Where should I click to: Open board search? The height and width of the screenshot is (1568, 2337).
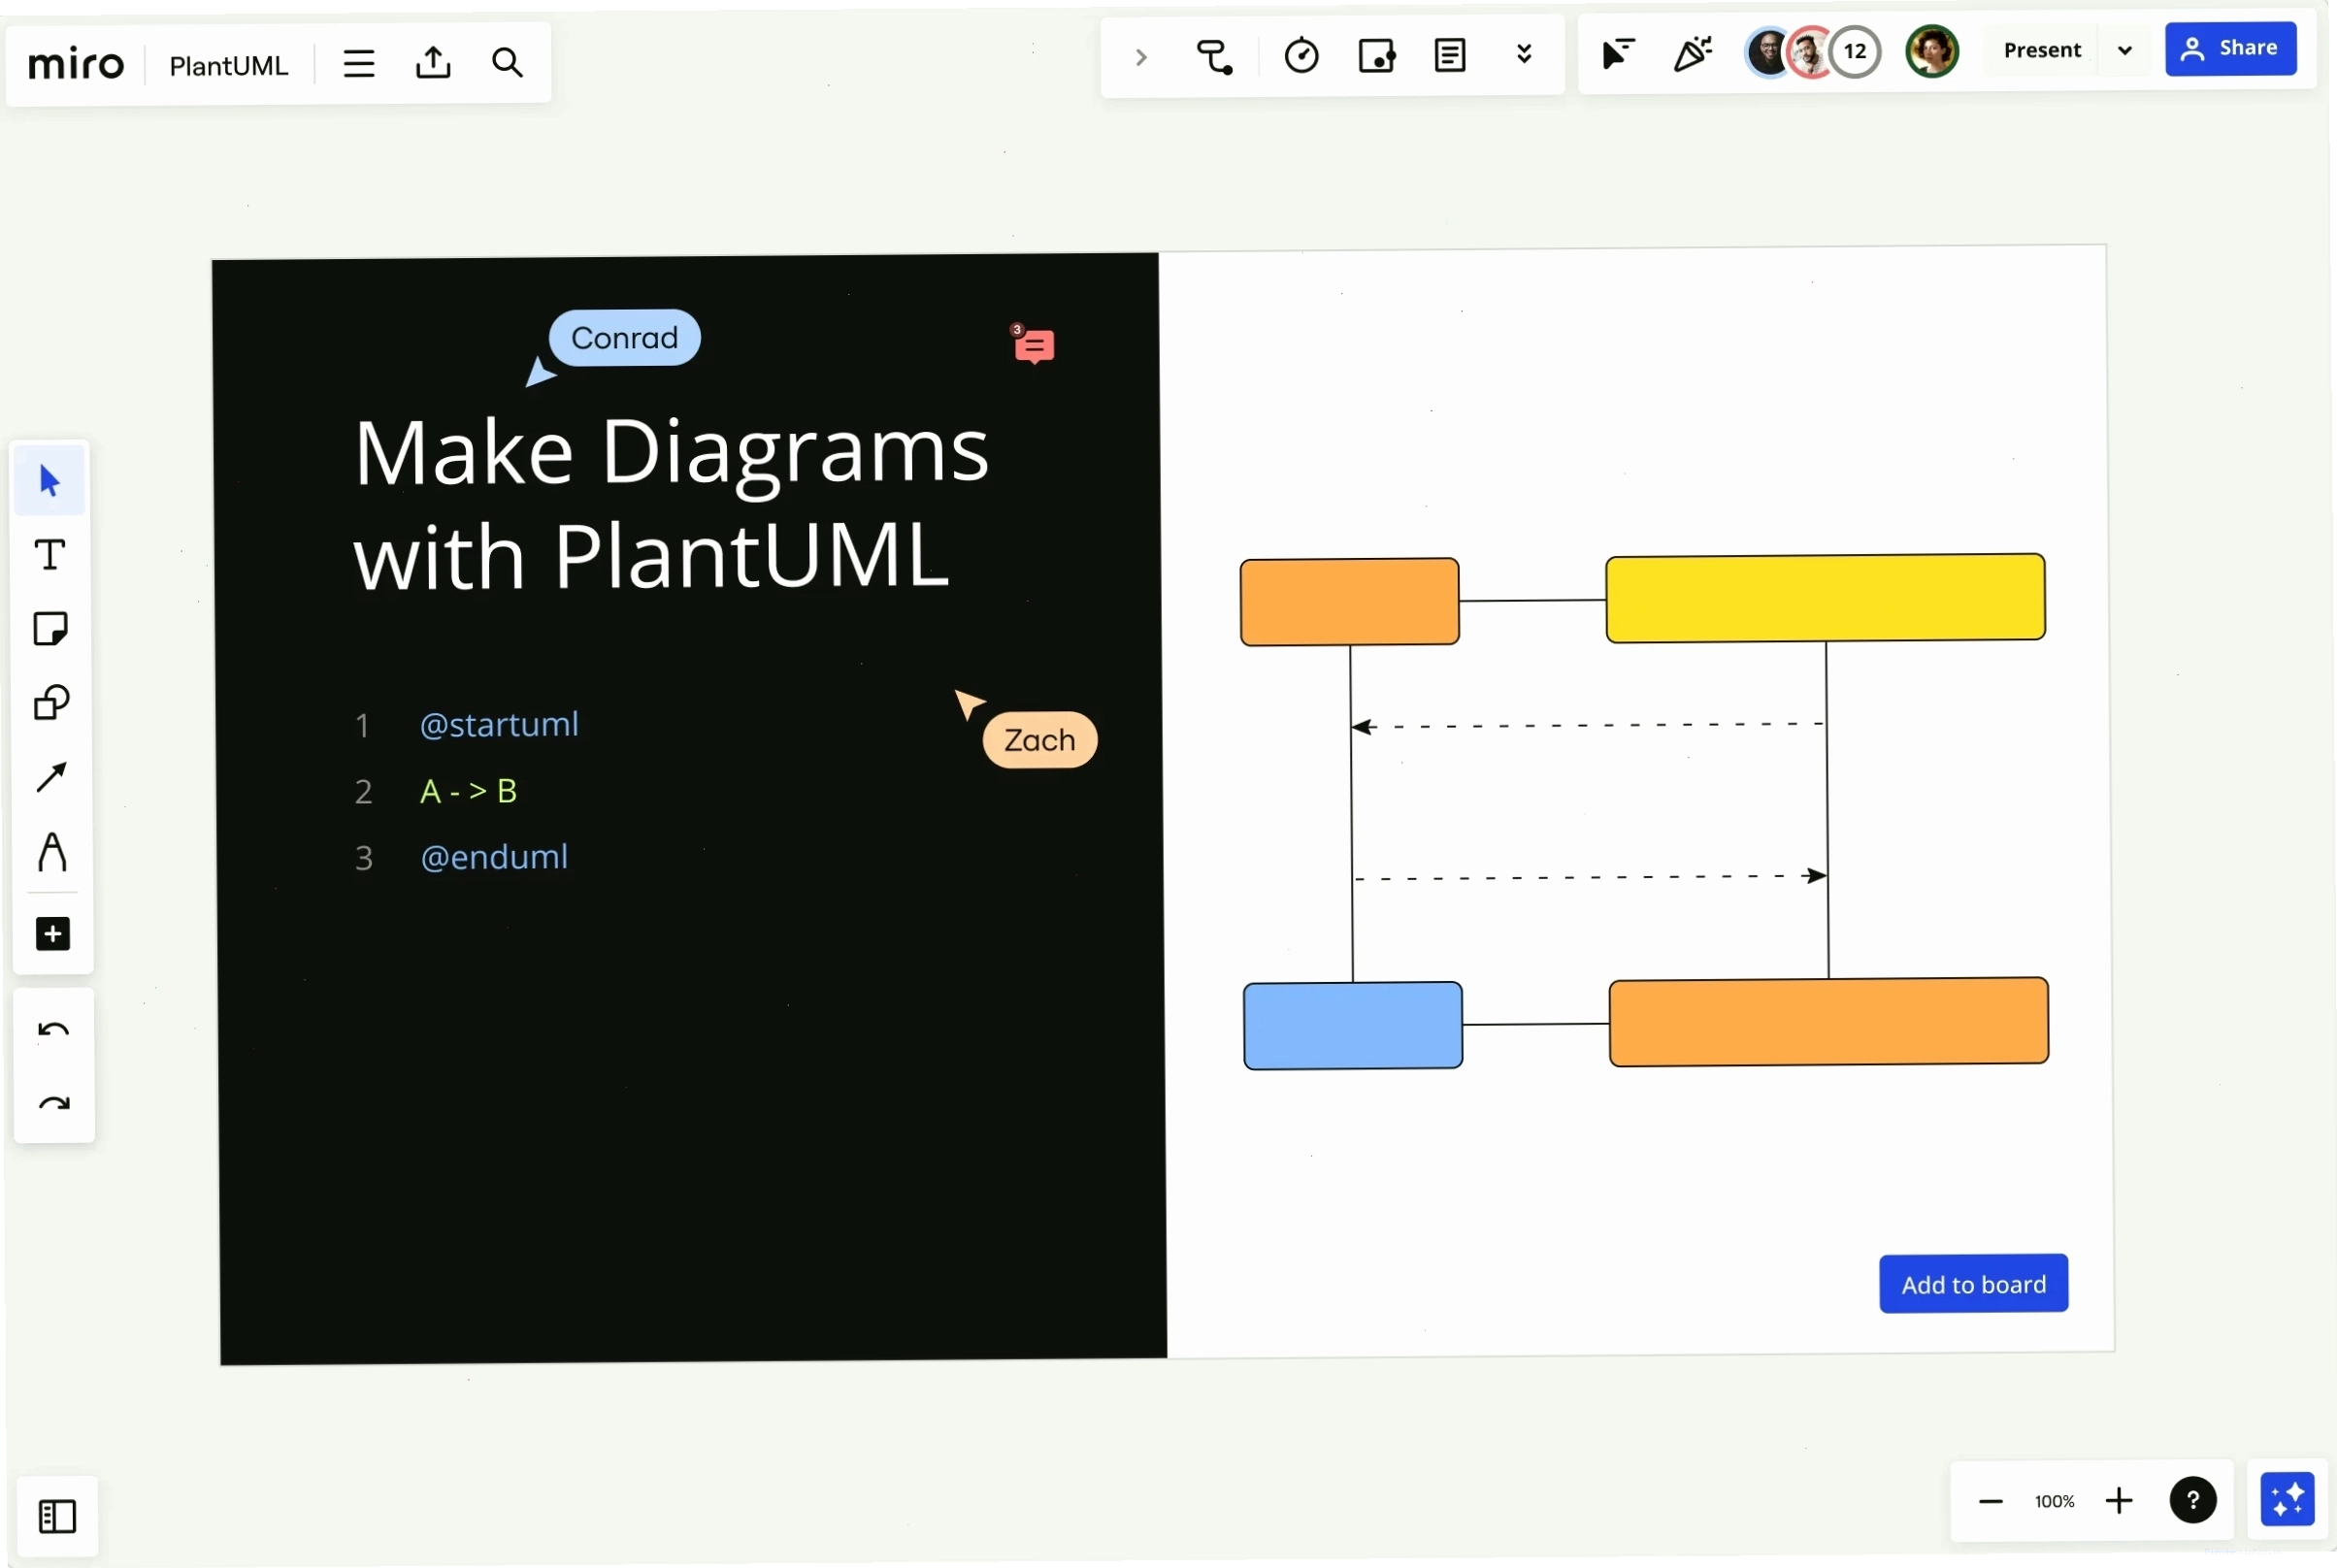507,63
